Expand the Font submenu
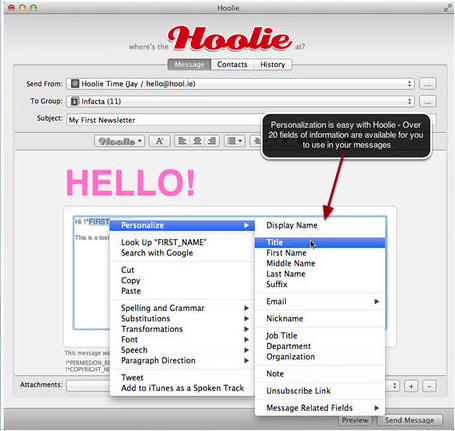Image resolution: width=455 pixels, height=431 pixels. [x=182, y=340]
